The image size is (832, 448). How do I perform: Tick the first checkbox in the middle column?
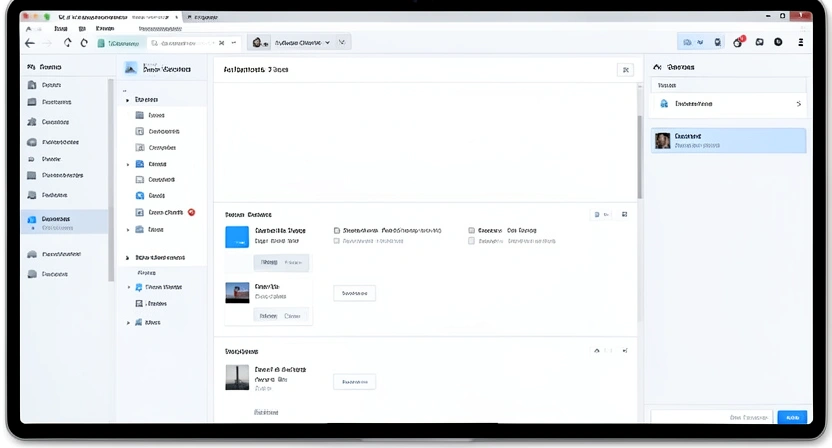(x=337, y=230)
